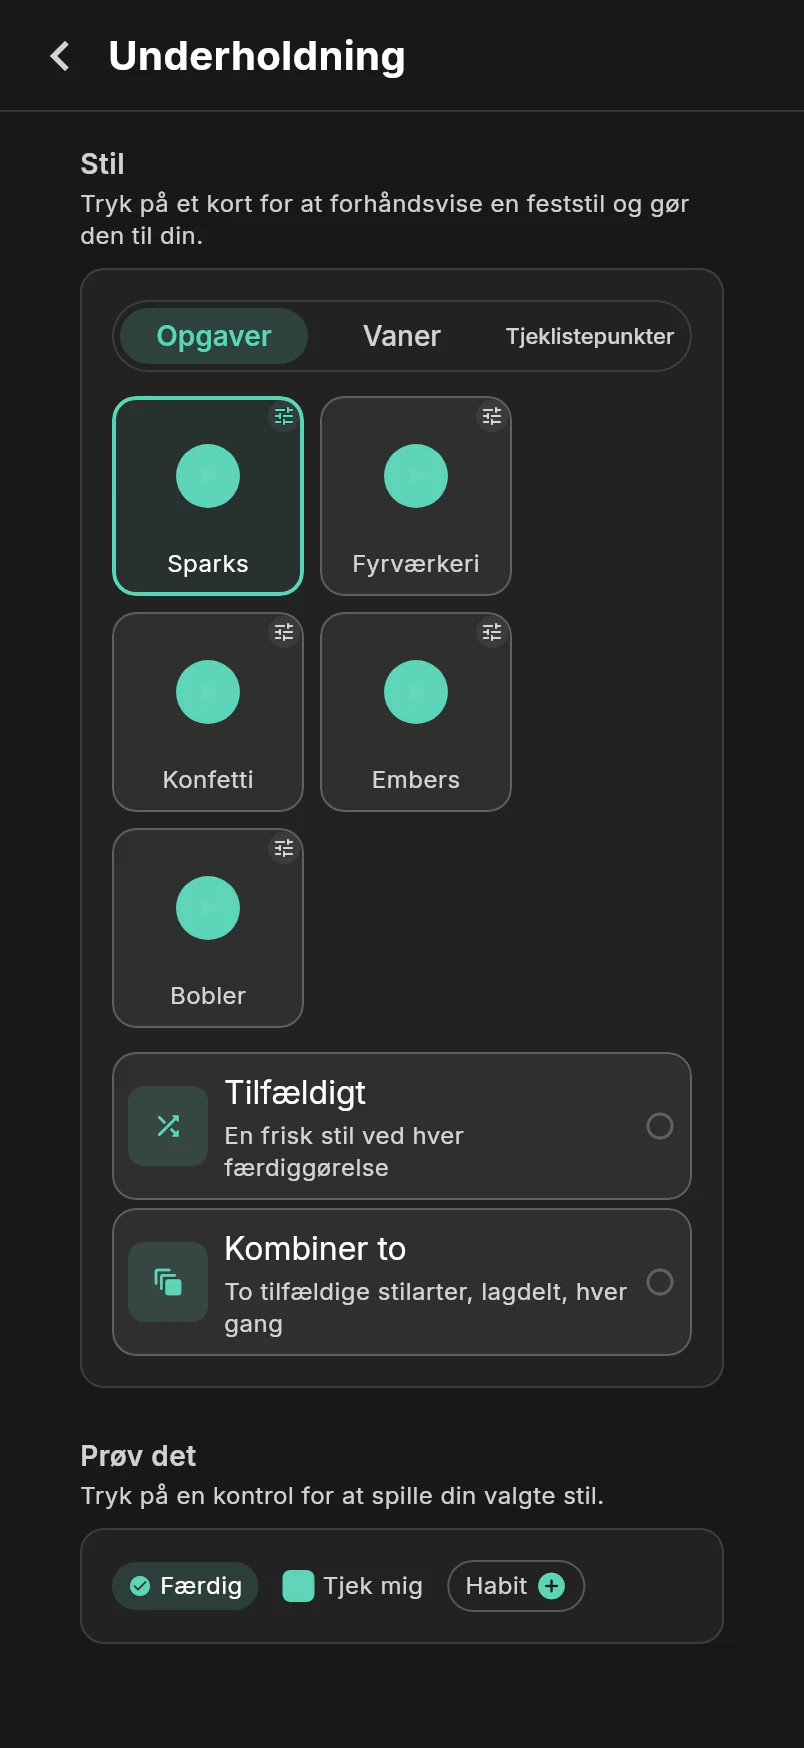Click the shuffle icon beside Tilfældigt

click(x=168, y=1126)
